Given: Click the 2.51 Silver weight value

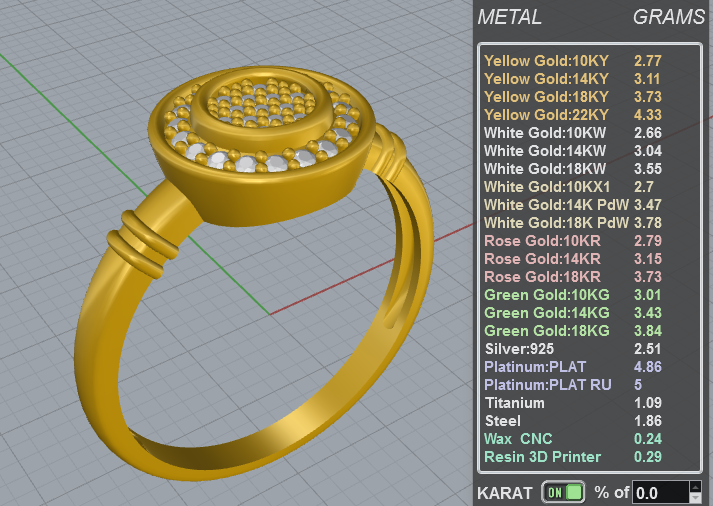Looking at the screenshot, I should [648, 349].
